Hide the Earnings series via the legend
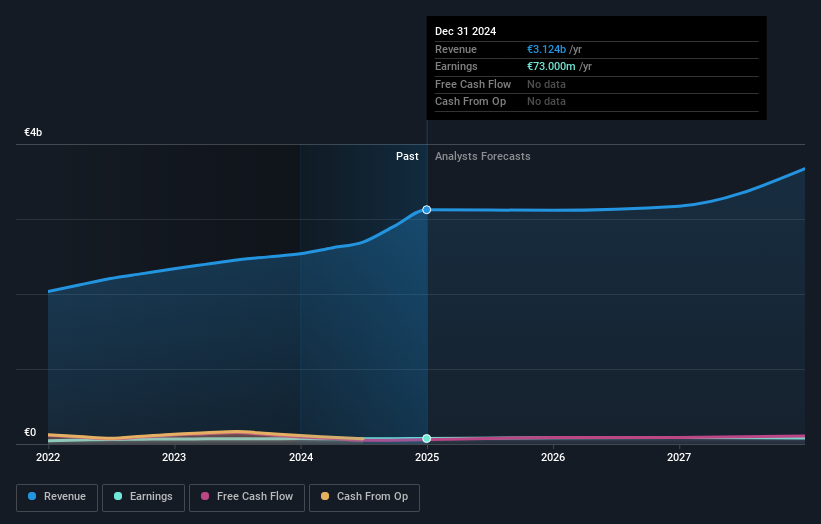821x524 pixels. click(143, 497)
